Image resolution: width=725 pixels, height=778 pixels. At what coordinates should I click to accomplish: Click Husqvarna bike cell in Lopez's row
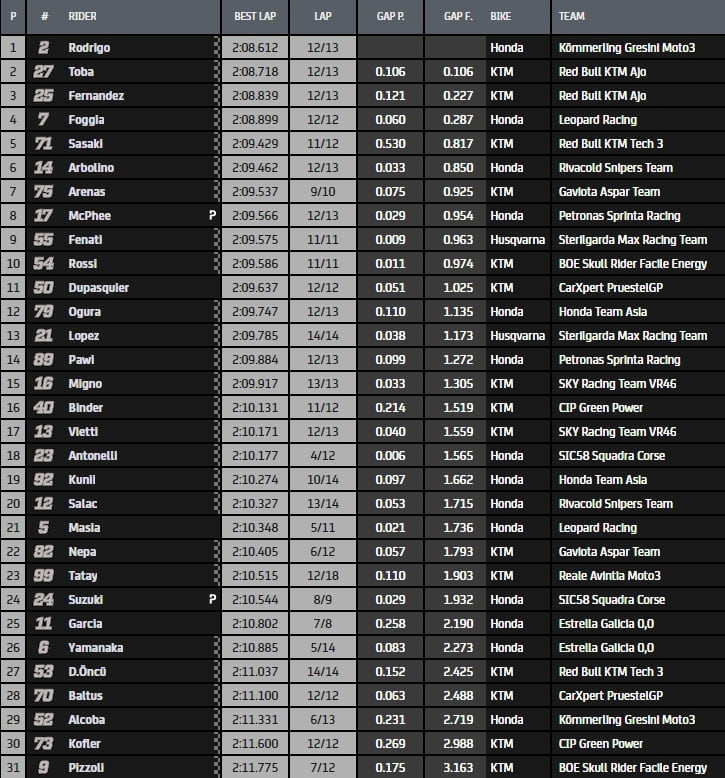[x=517, y=335]
